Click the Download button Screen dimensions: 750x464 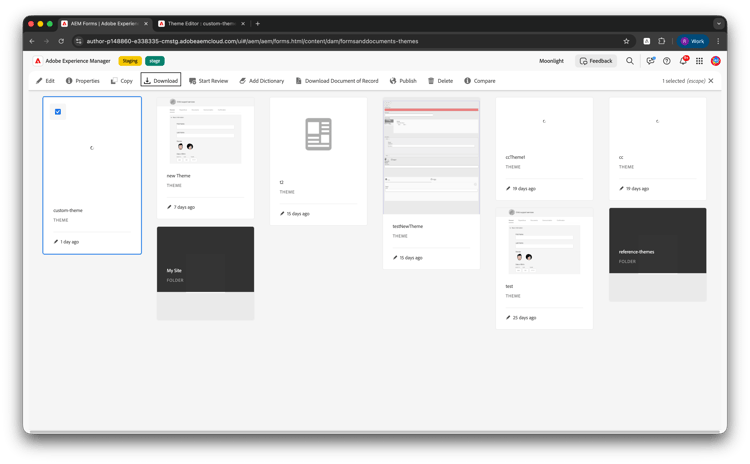point(161,80)
